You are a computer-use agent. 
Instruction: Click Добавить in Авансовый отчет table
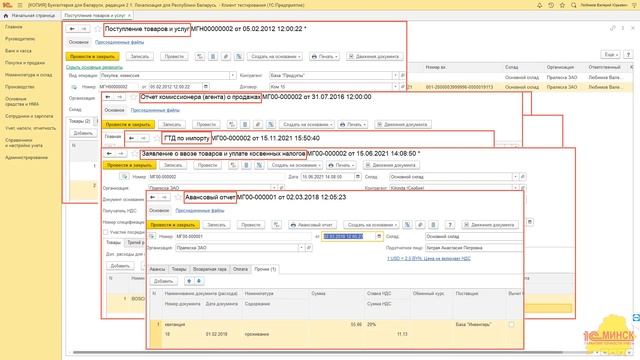[x=164, y=281]
